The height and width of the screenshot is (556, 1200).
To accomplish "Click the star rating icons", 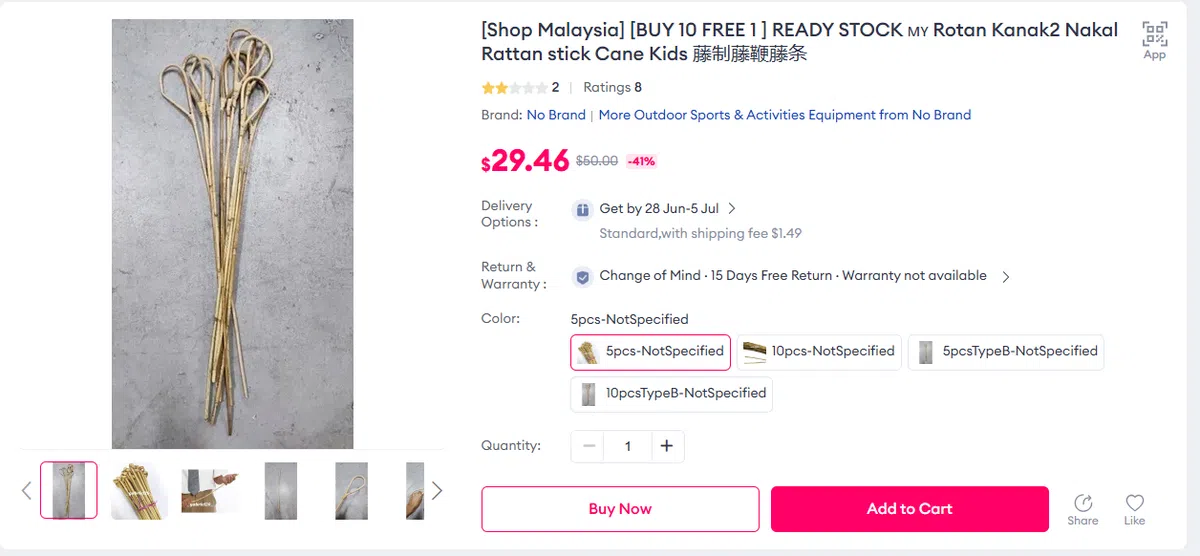I will (x=514, y=88).
